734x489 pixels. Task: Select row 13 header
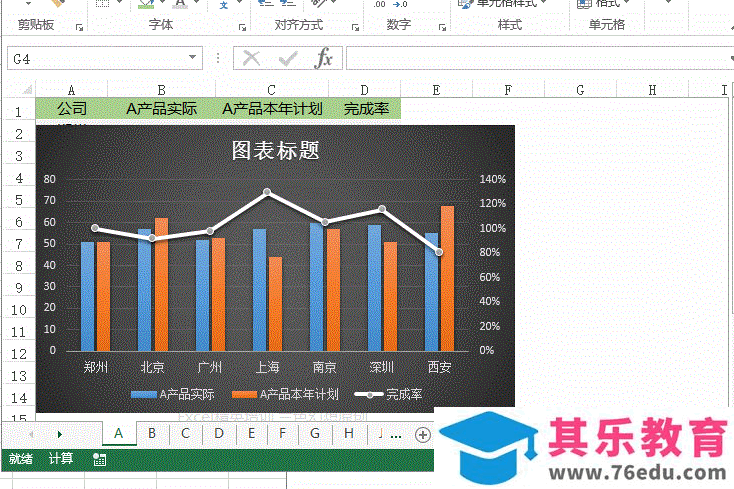(19, 376)
